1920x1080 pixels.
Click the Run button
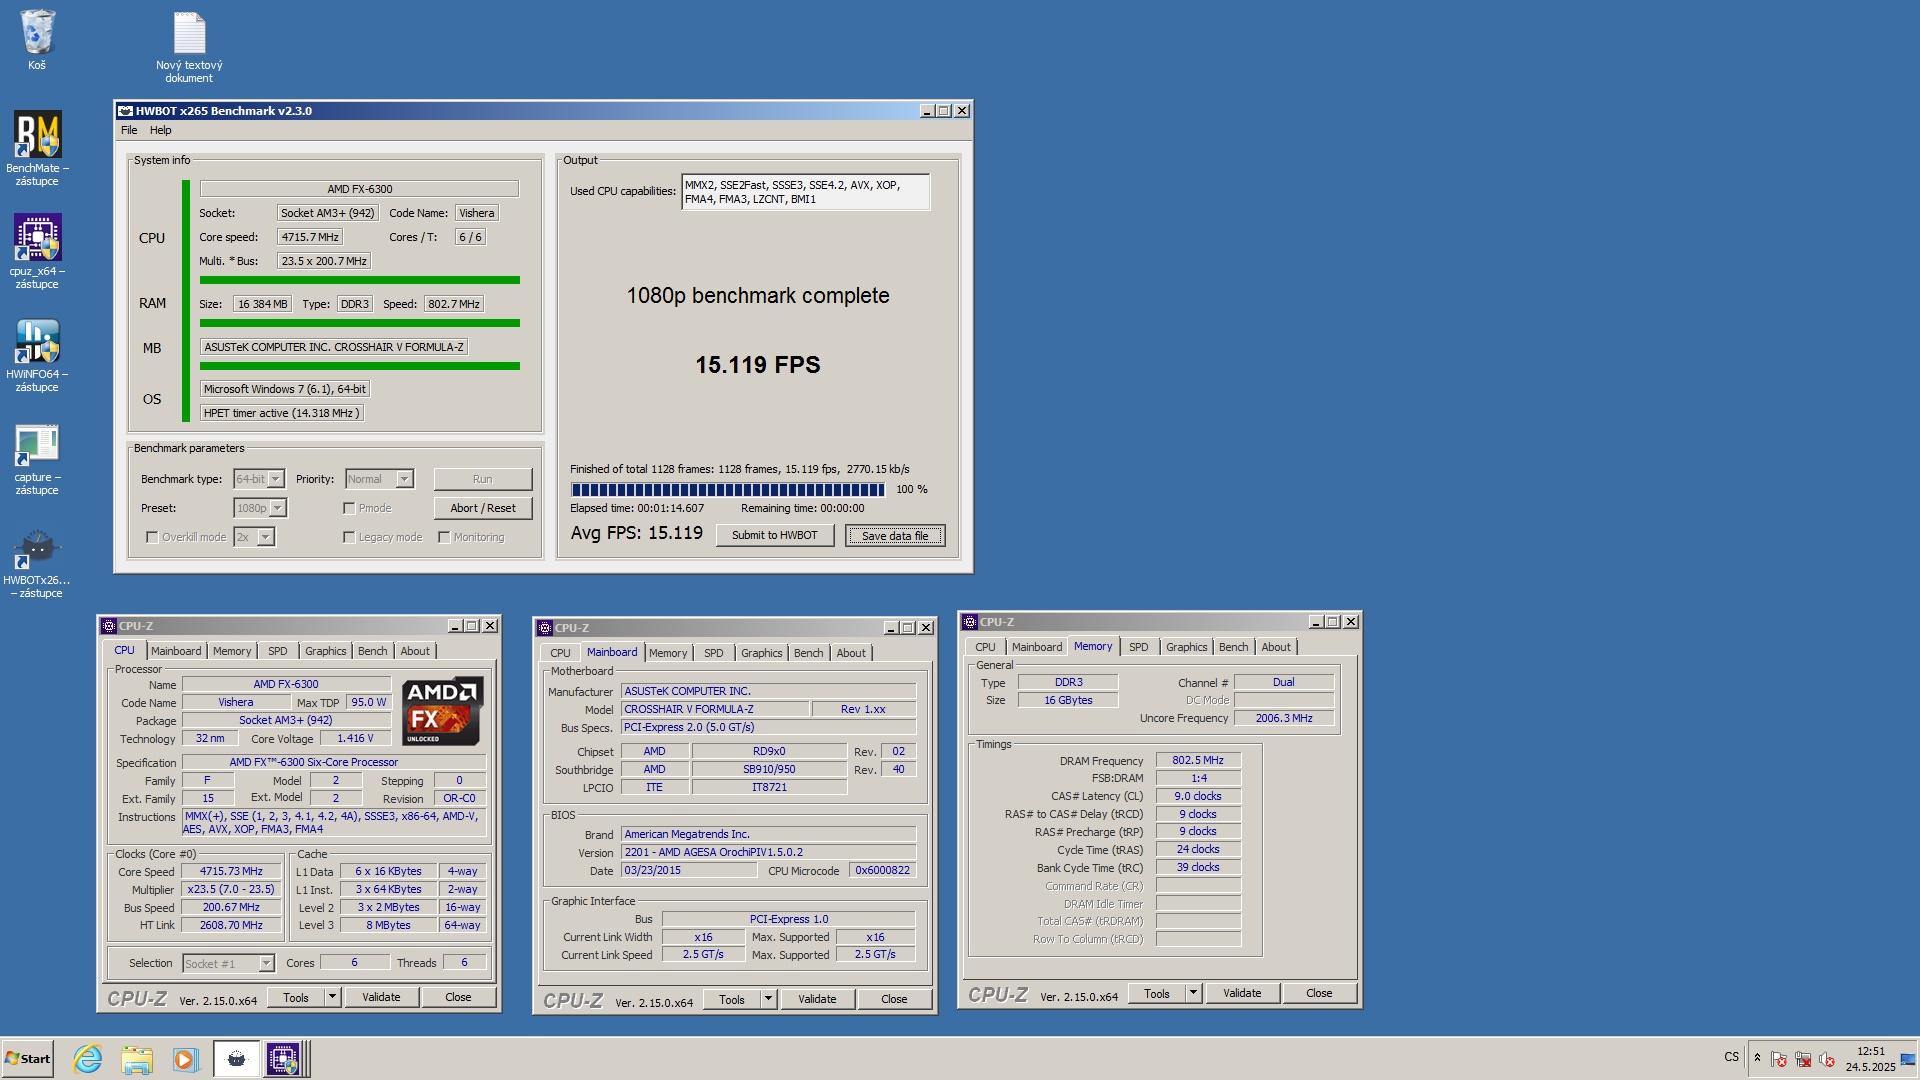483,479
